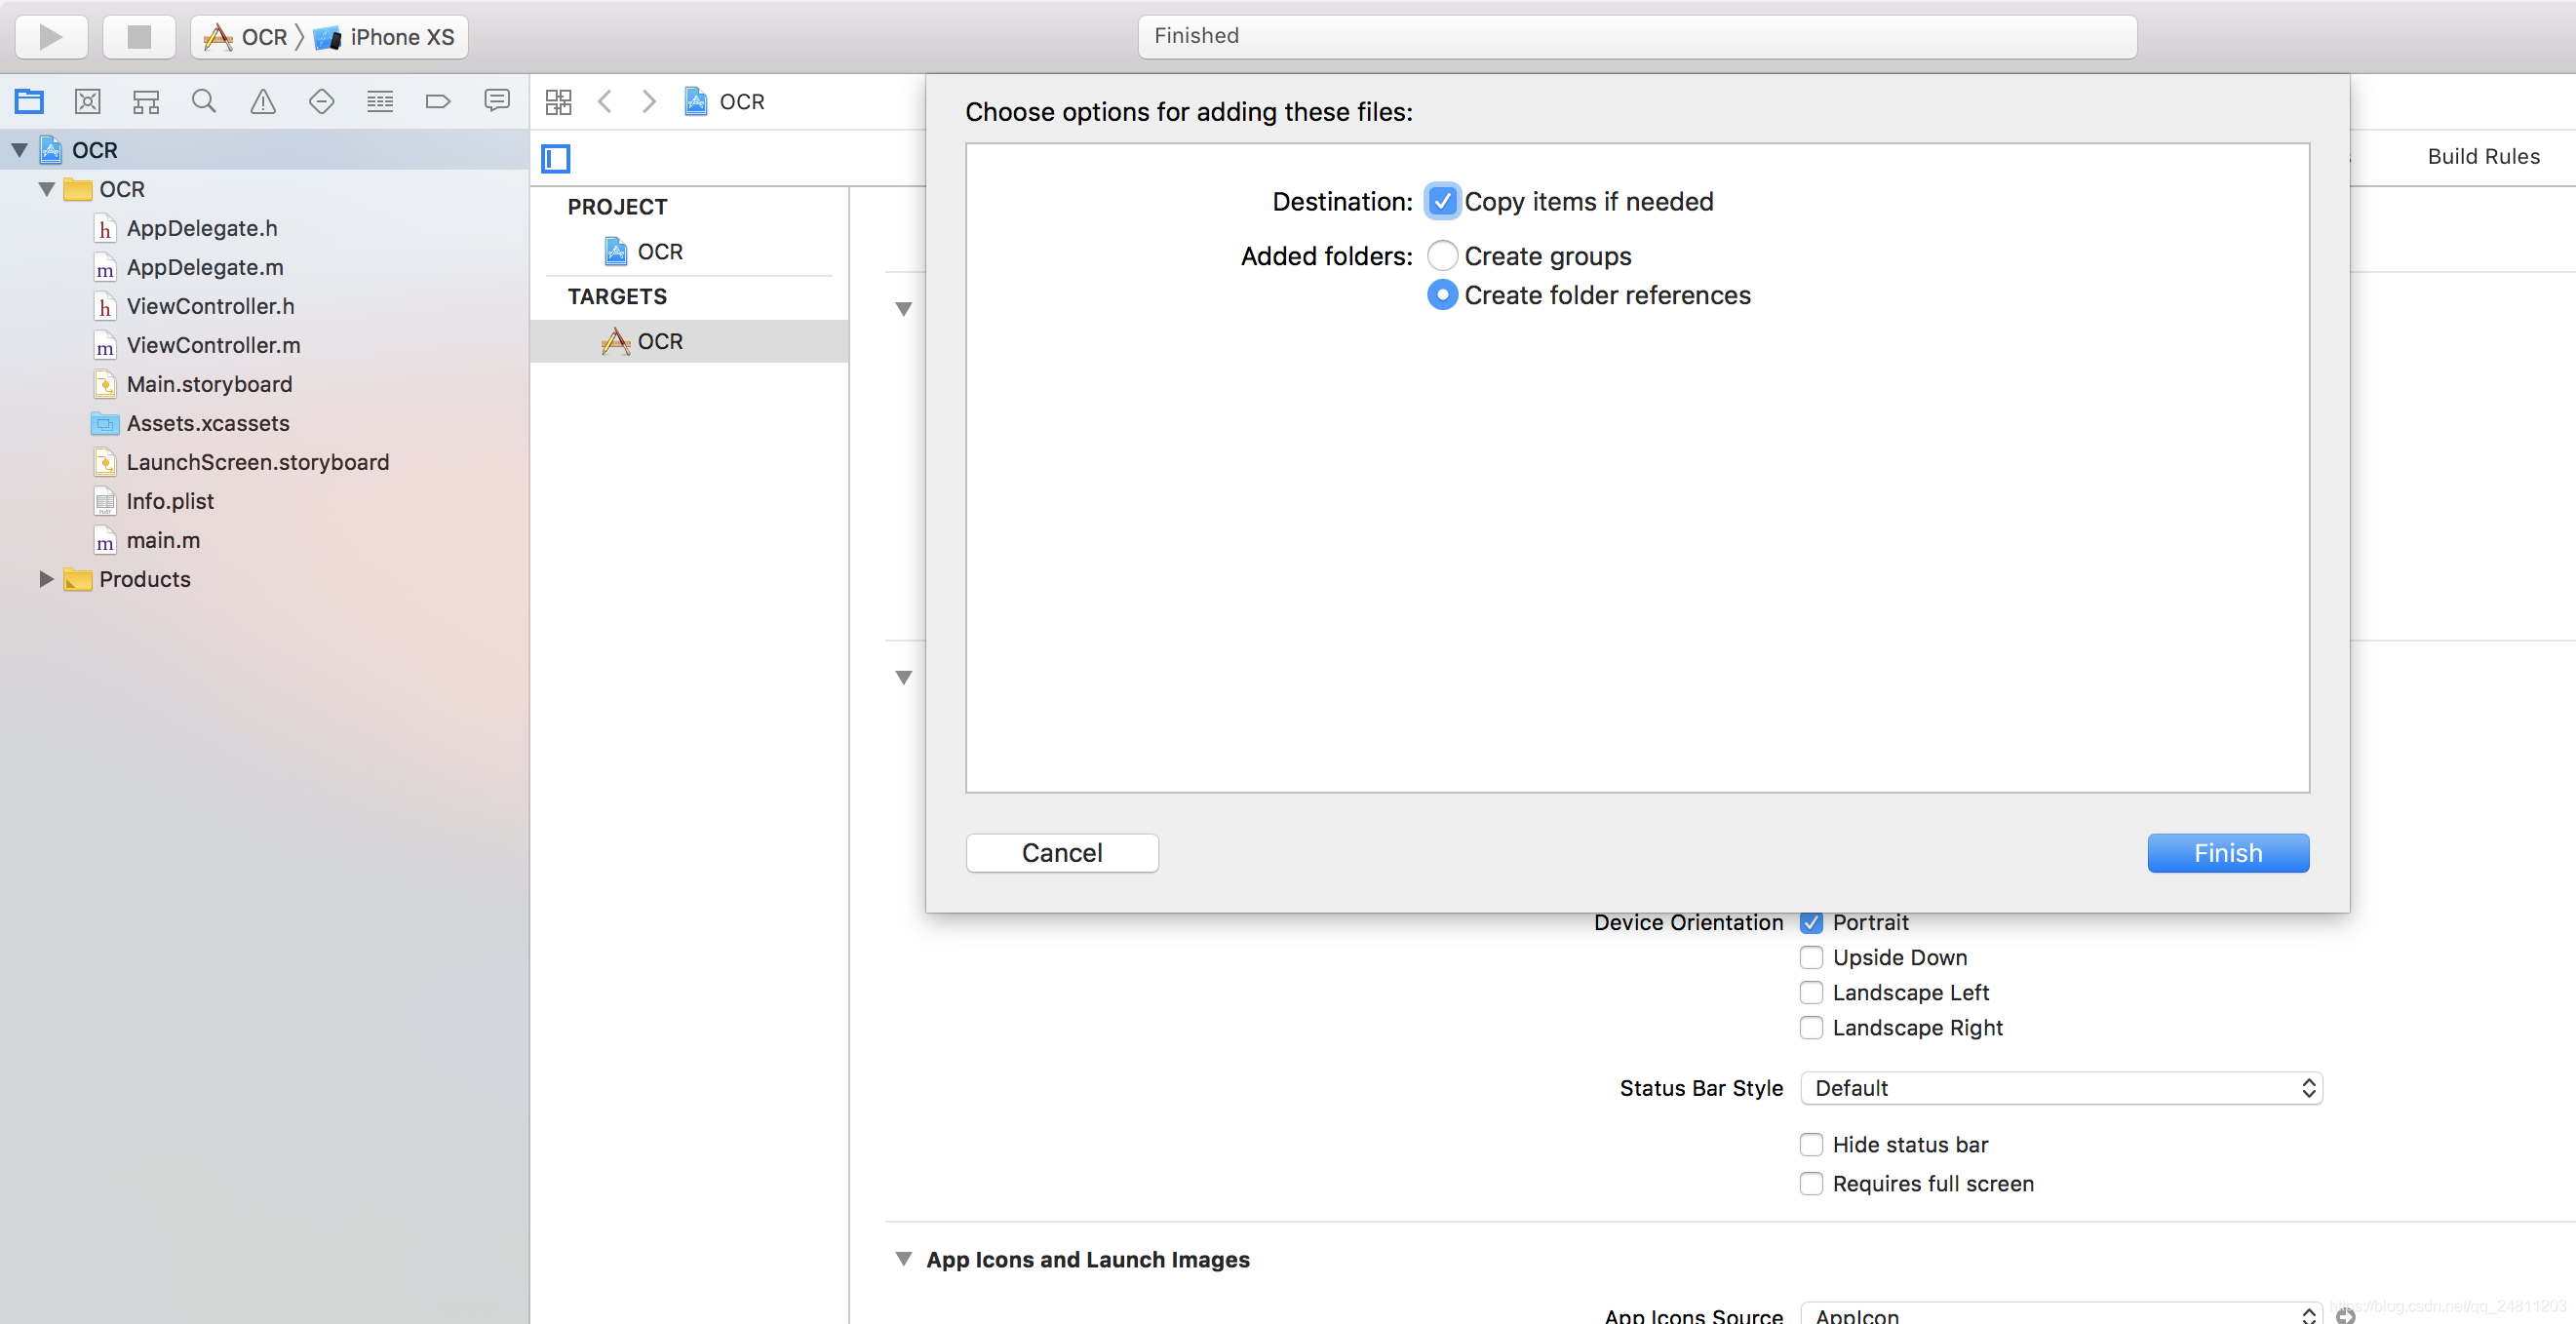
Task: Open main.m file
Action: 162,540
